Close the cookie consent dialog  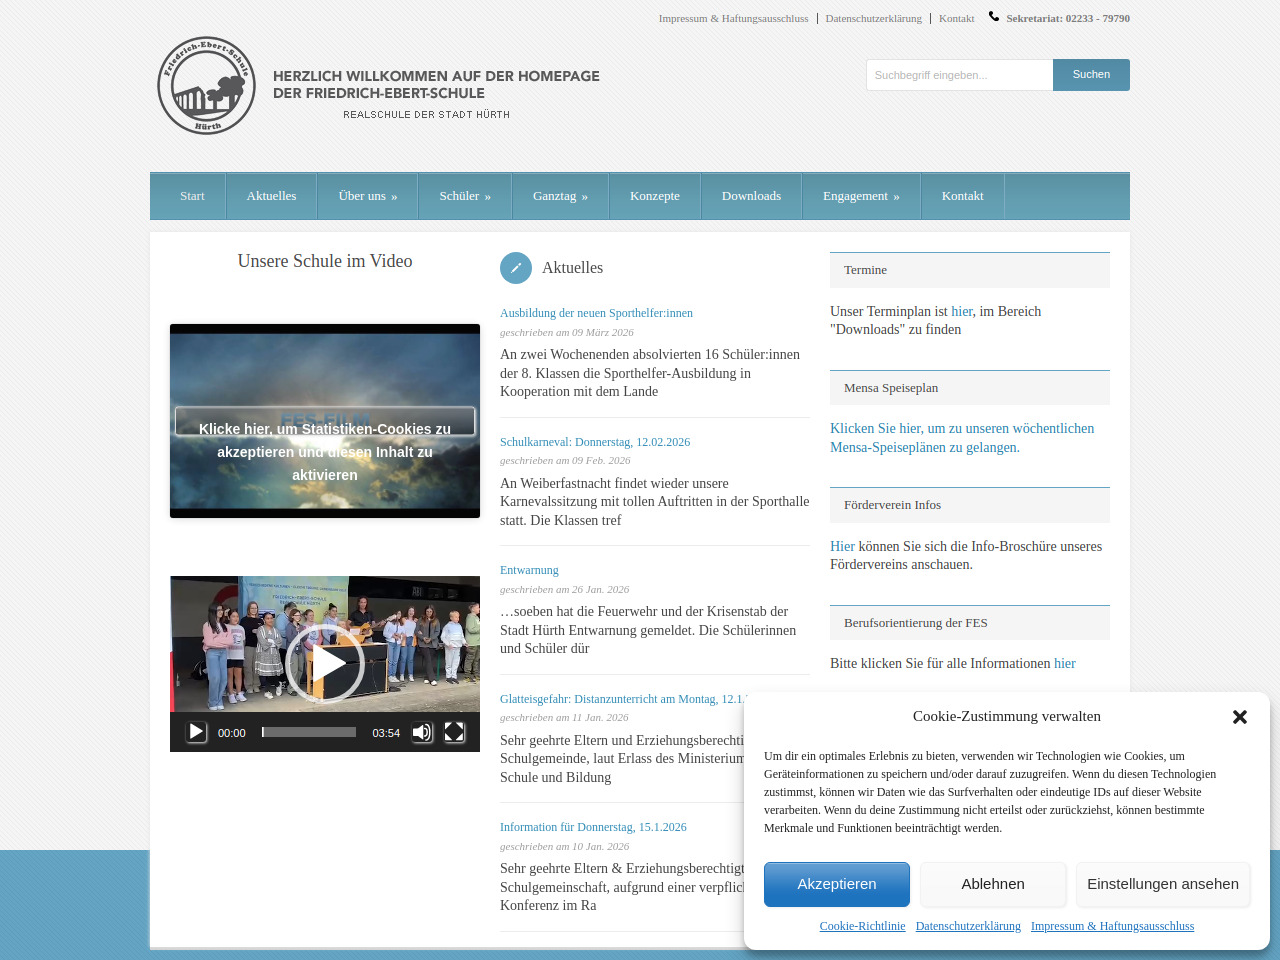tap(1239, 717)
